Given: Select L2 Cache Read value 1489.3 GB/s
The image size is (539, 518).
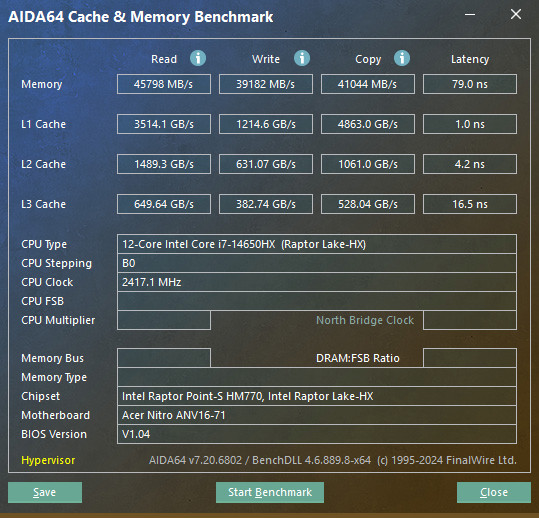Looking at the screenshot, I should [x=164, y=164].
